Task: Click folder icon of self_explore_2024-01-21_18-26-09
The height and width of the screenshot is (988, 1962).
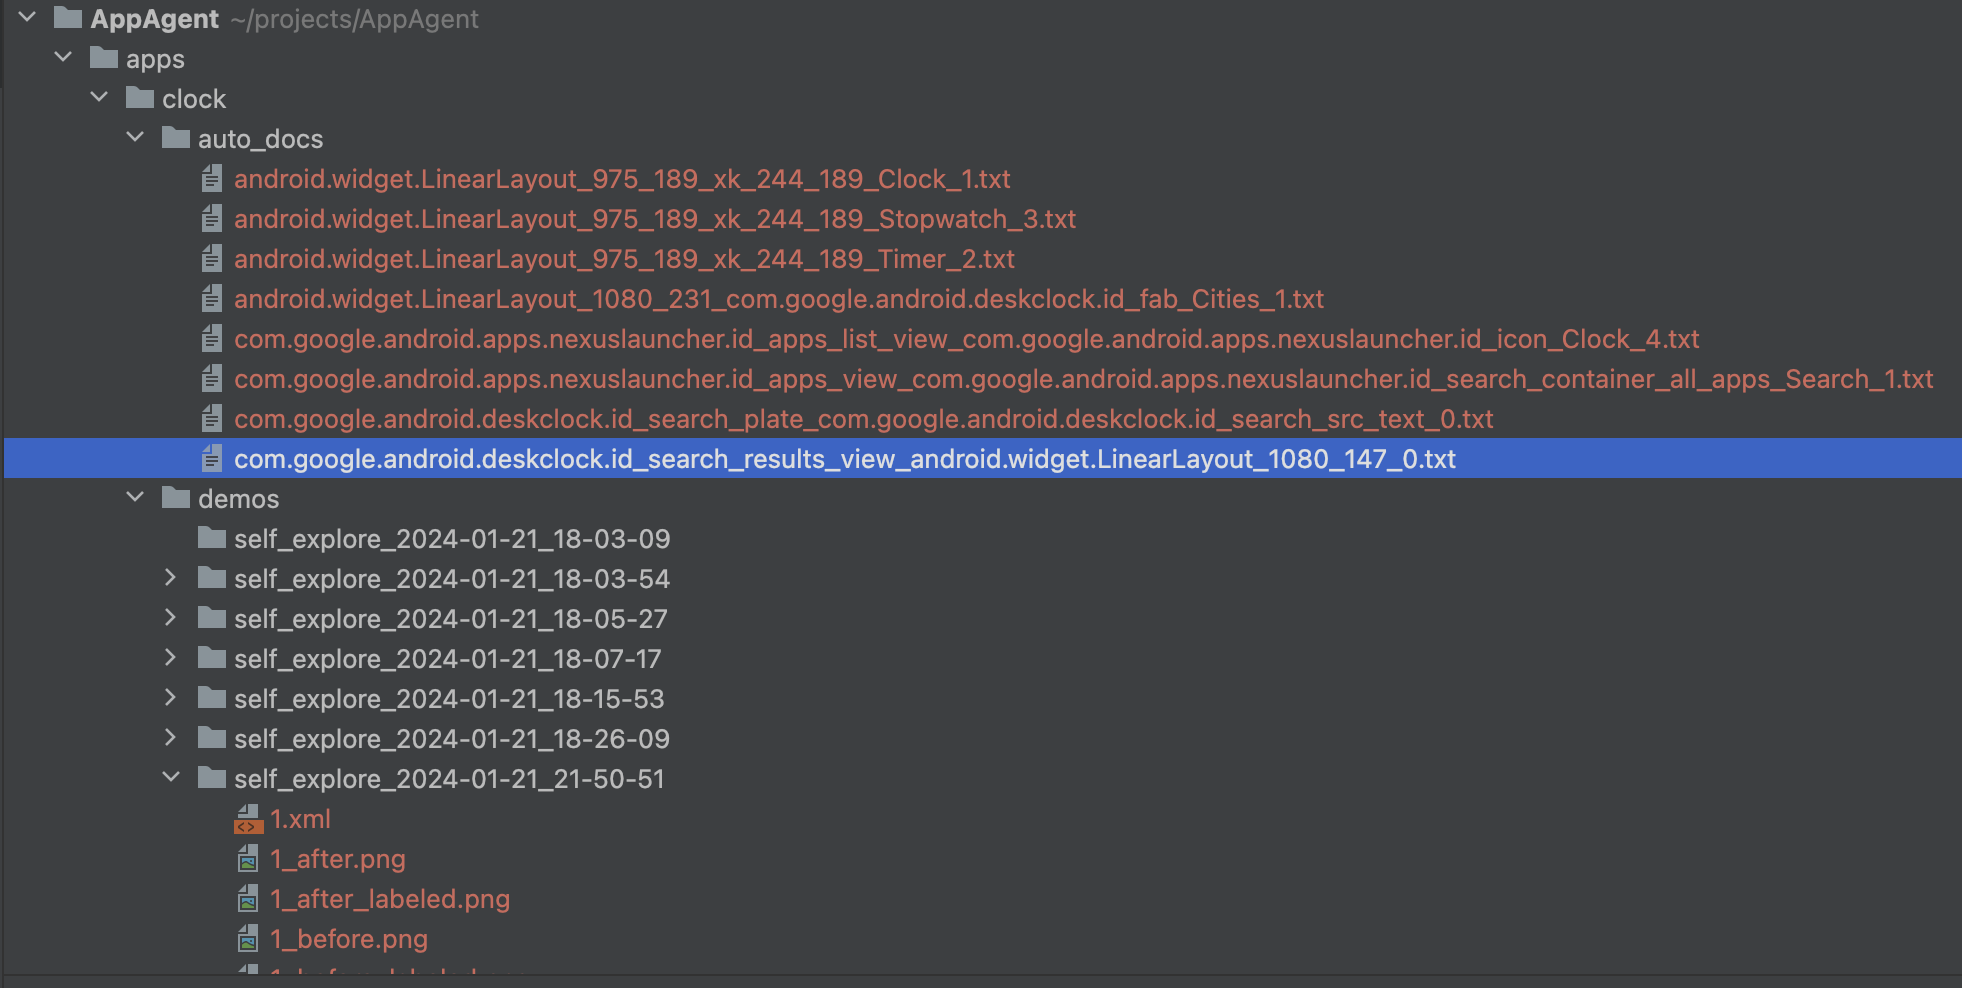Action: click(x=212, y=738)
